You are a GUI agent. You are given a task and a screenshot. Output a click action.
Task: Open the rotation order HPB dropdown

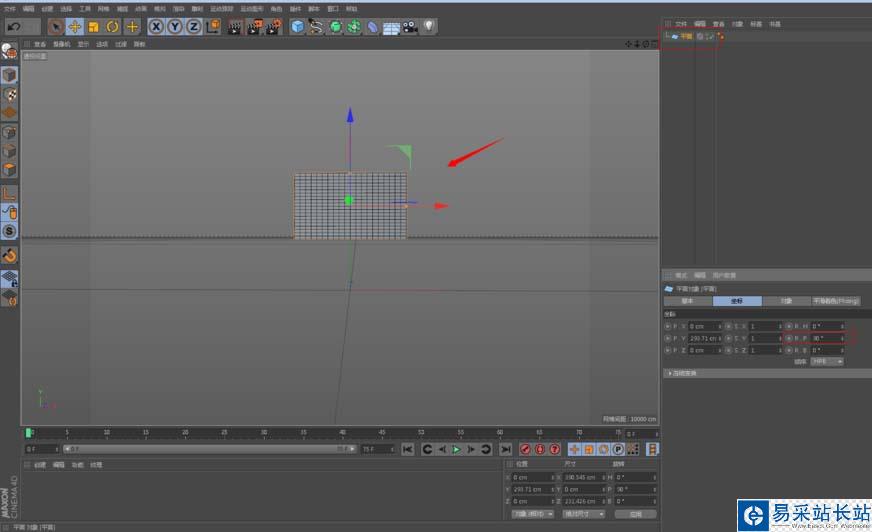click(x=827, y=361)
